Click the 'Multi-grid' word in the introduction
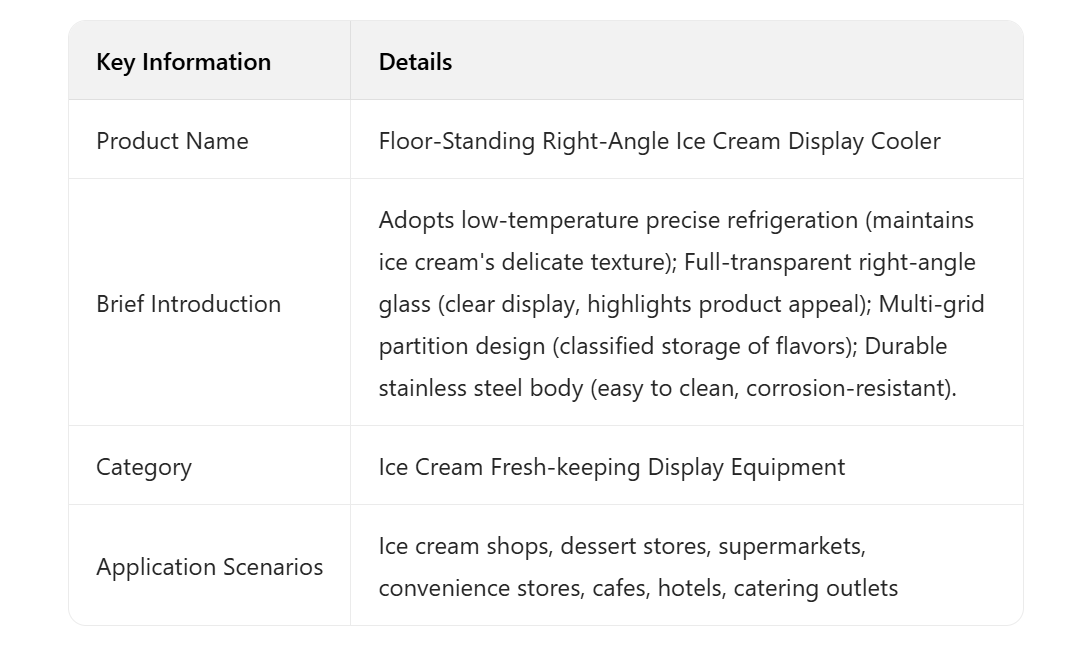 [x=931, y=304]
